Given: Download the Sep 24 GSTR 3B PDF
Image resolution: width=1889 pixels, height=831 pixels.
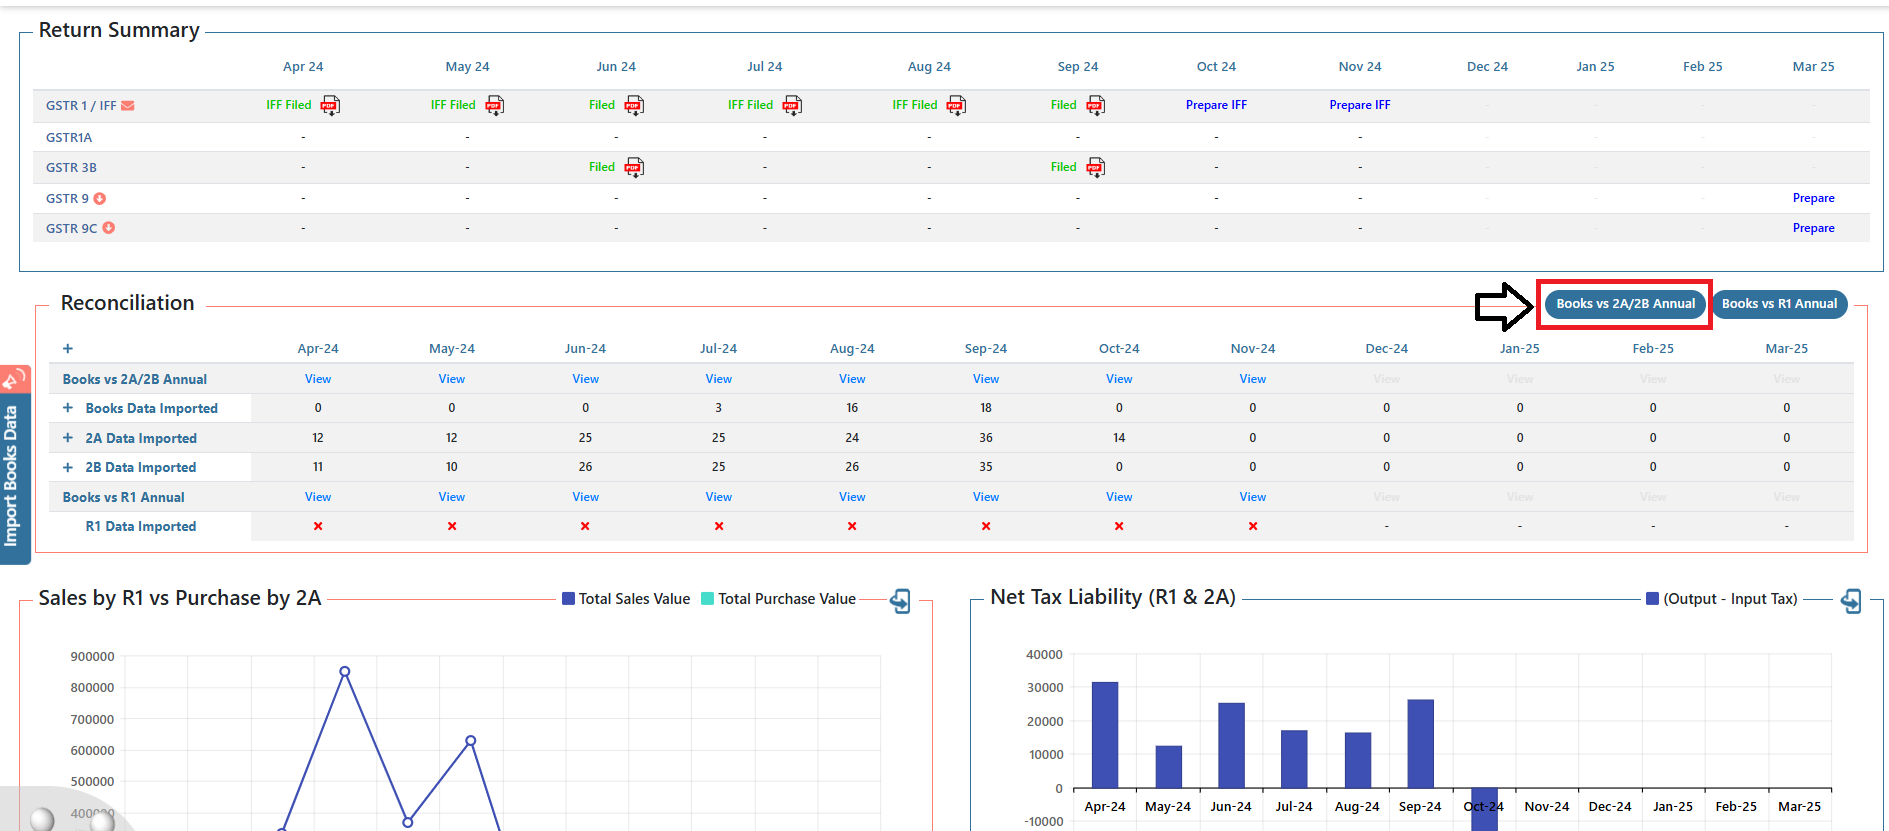Looking at the screenshot, I should (x=1096, y=167).
